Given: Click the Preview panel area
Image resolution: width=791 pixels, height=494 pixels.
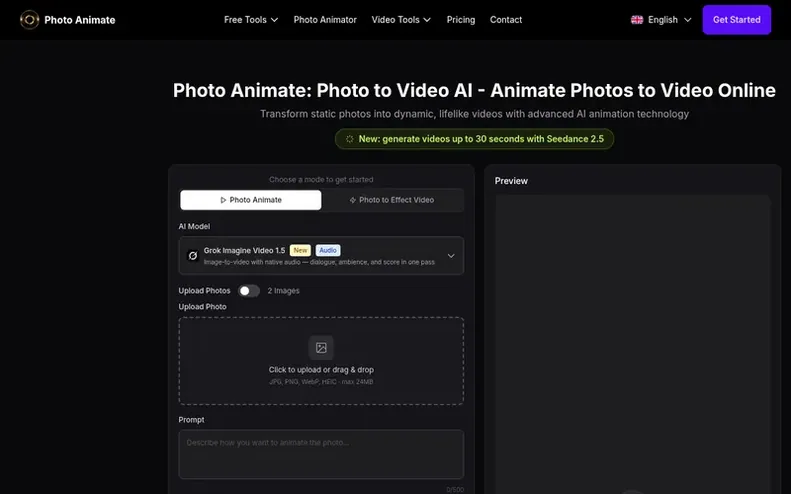Looking at the screenshot, I should pos(633,343).
